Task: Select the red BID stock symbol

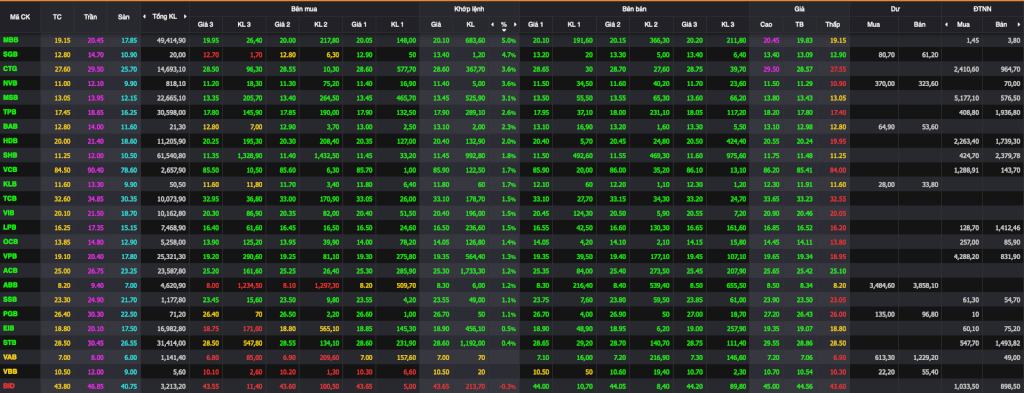Action: [8, 385]
